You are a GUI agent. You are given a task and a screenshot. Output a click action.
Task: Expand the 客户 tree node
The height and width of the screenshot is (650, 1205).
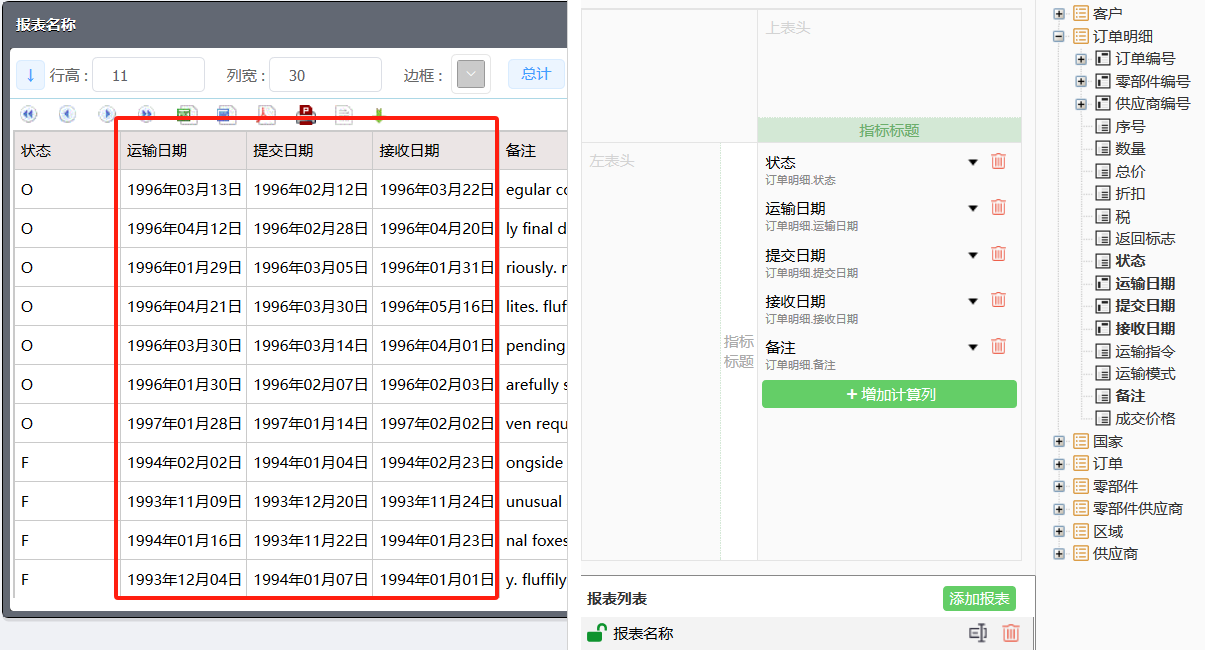click(x=1059, y=14)
